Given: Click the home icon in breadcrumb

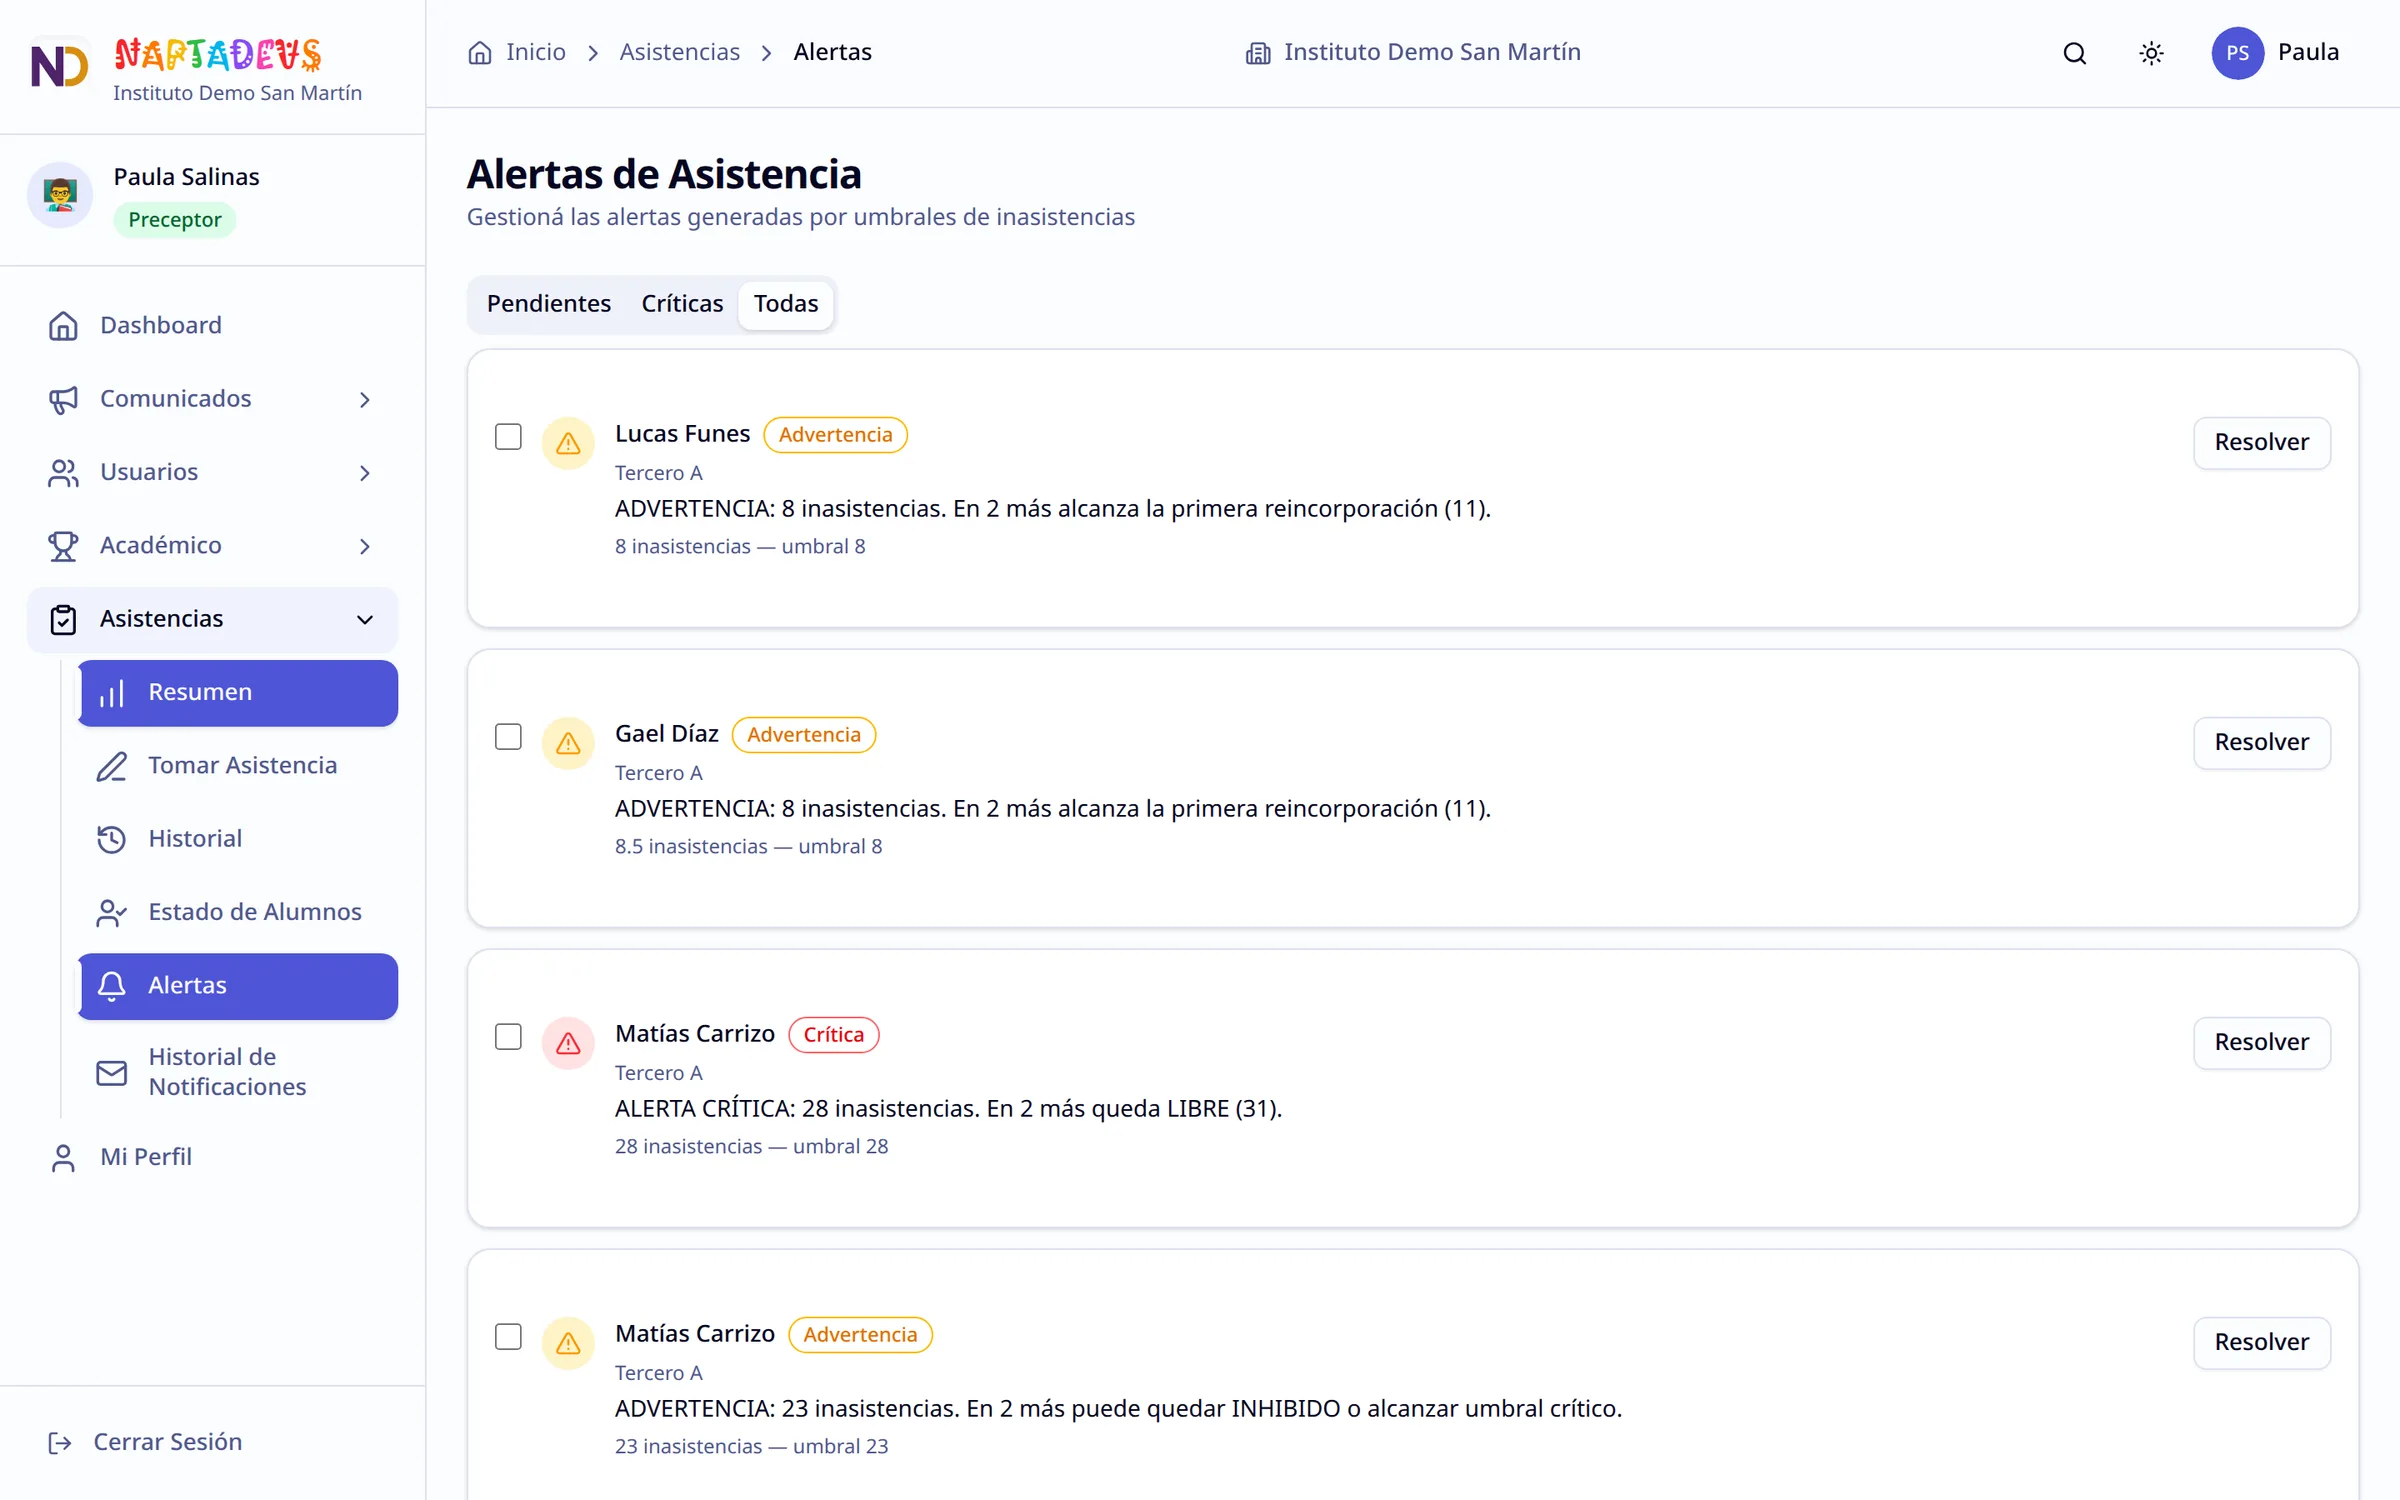Looking at the screenshot, I should click(x=480, y=53).
